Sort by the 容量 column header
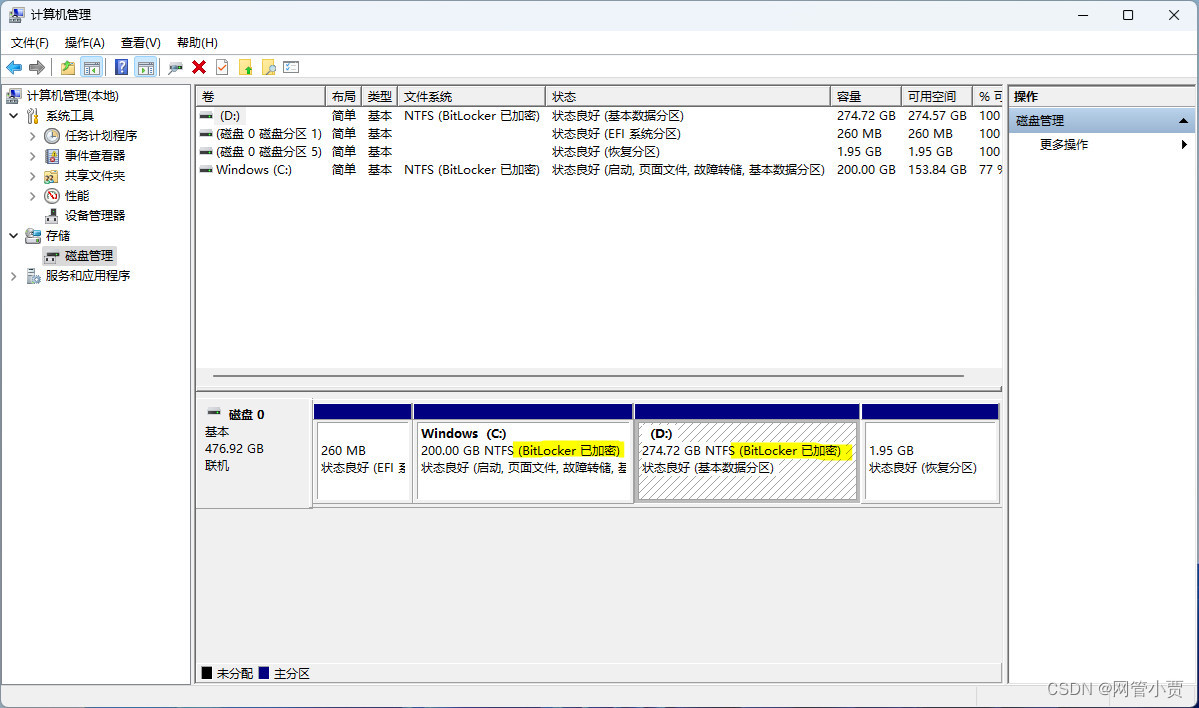This screenshot has height=708, width=1199. click(x=866, y=96)
